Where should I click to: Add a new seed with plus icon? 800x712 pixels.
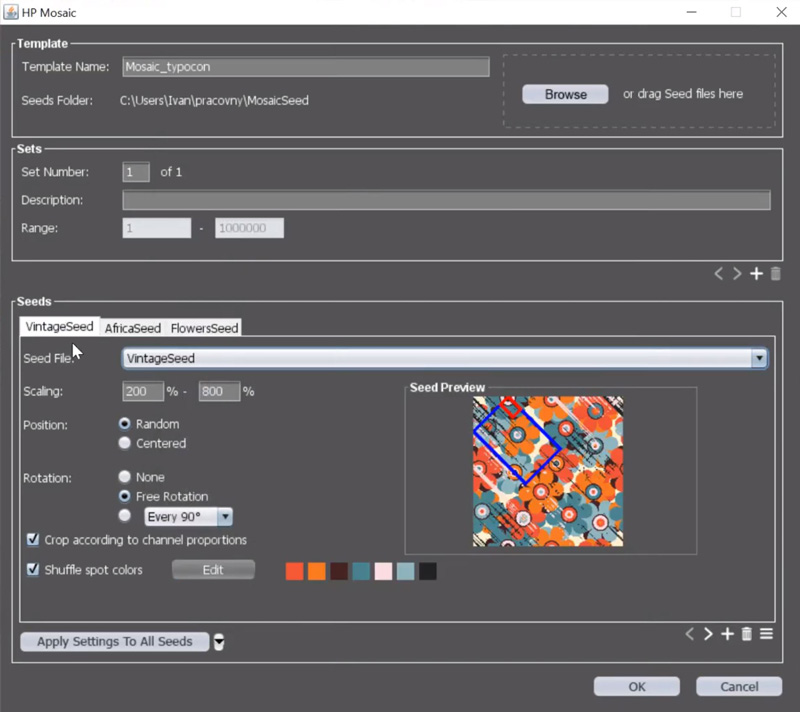point(727,634)
